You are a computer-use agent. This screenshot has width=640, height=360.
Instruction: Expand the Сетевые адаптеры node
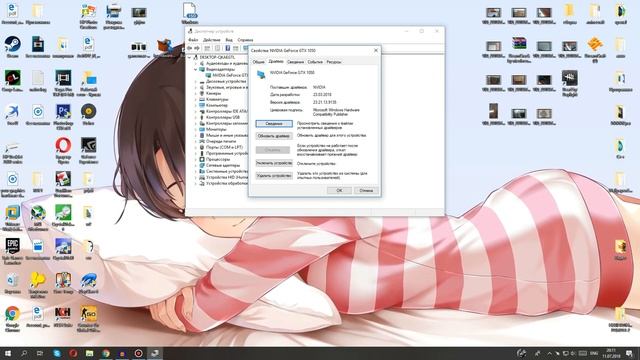tap(196, 165)
